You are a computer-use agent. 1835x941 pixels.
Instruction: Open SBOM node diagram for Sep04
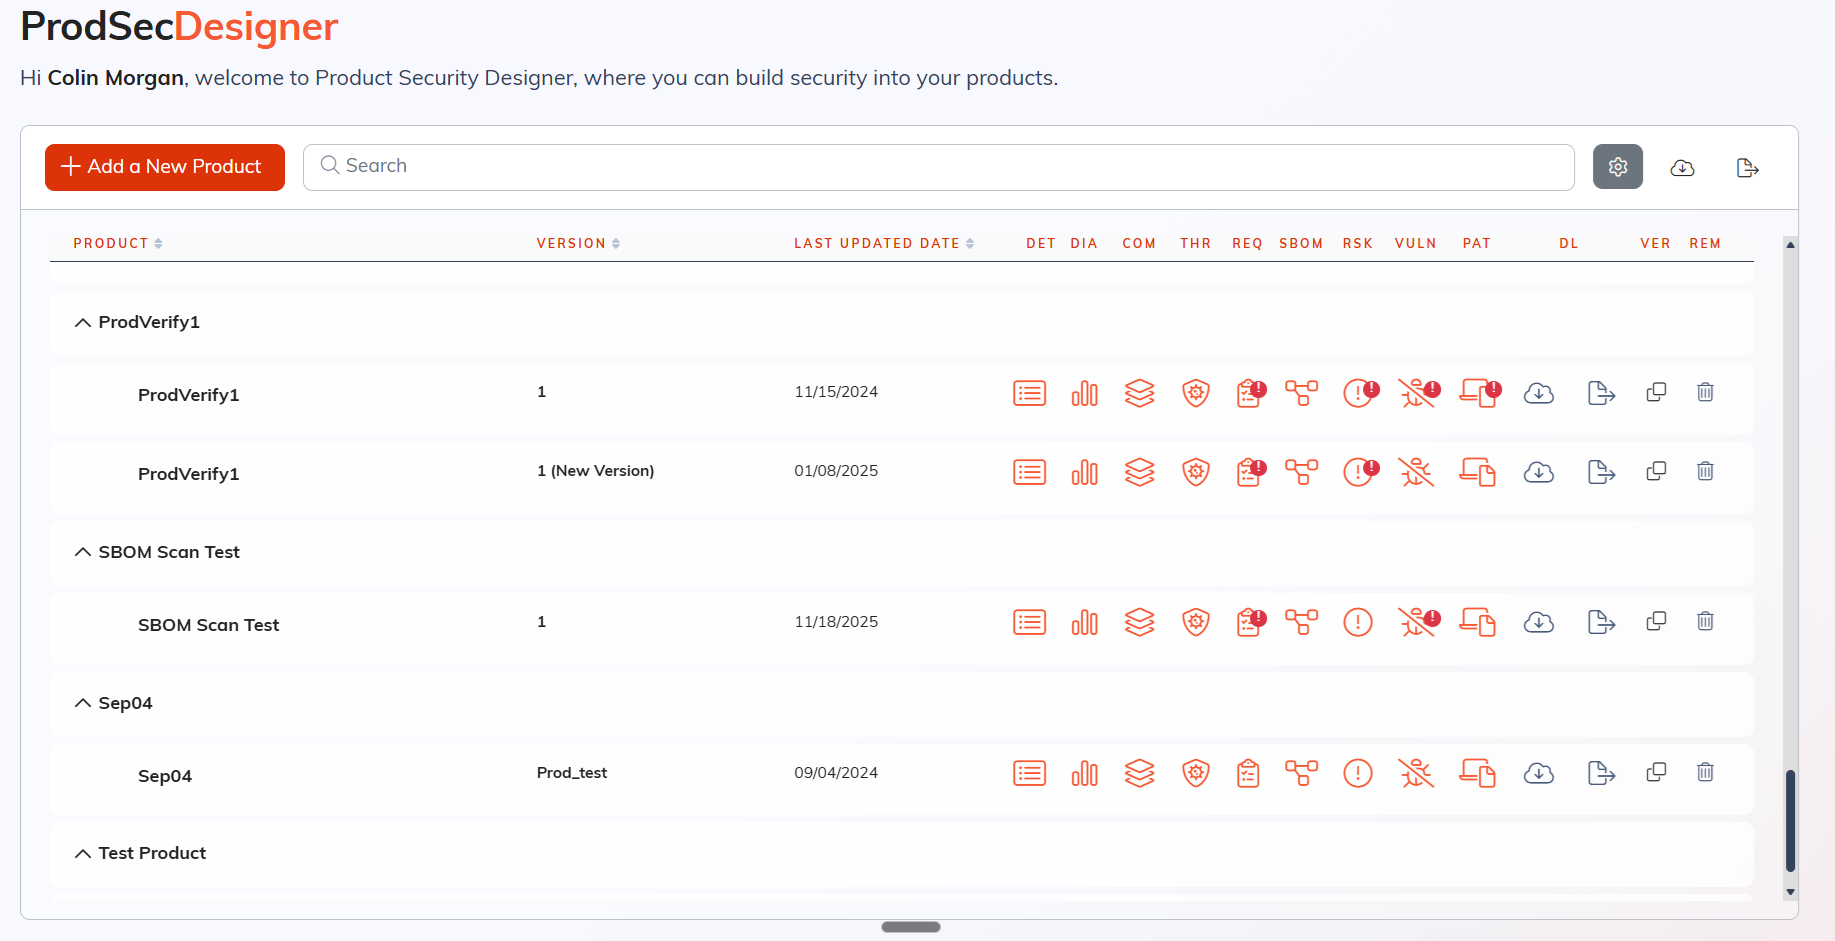tap(1301, 772)
